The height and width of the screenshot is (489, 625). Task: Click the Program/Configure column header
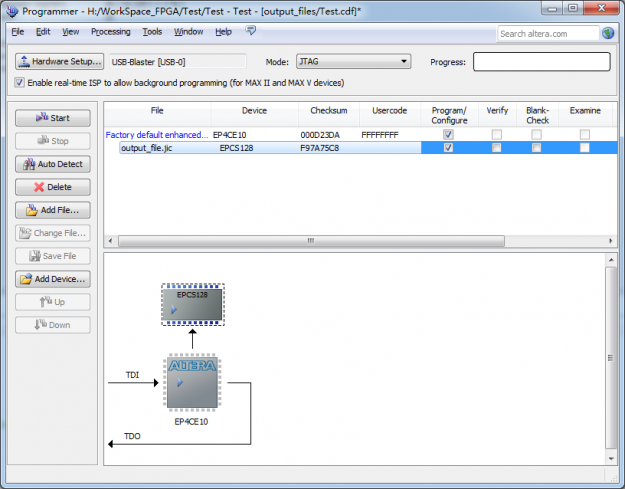pos(449,115)
